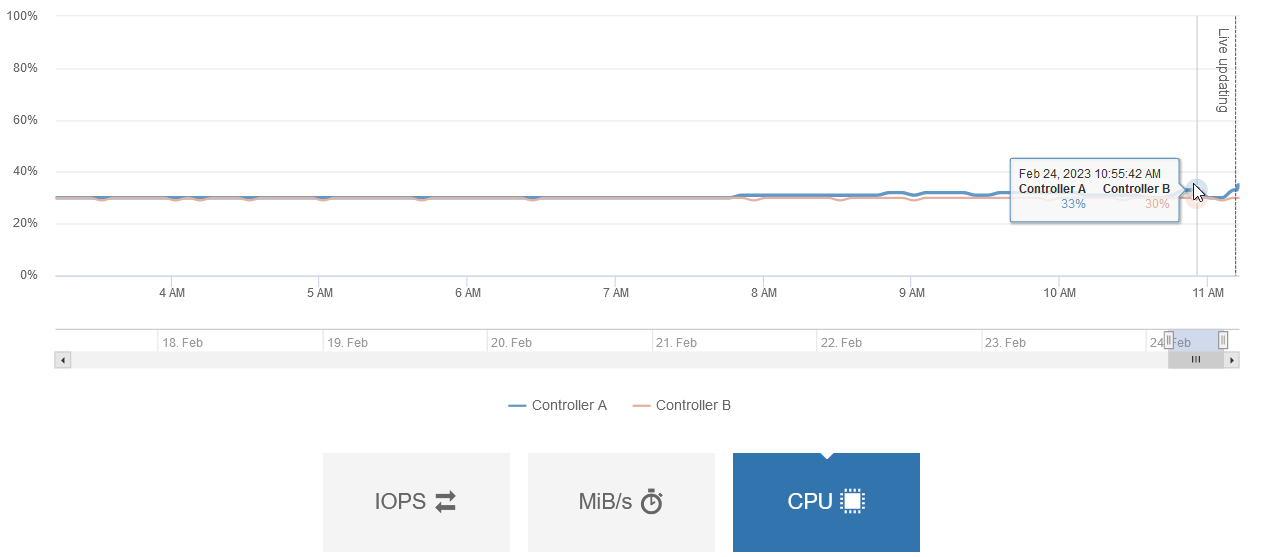Click the 20% y-axis label
The image size is (1263, 557).
point(26,224)
